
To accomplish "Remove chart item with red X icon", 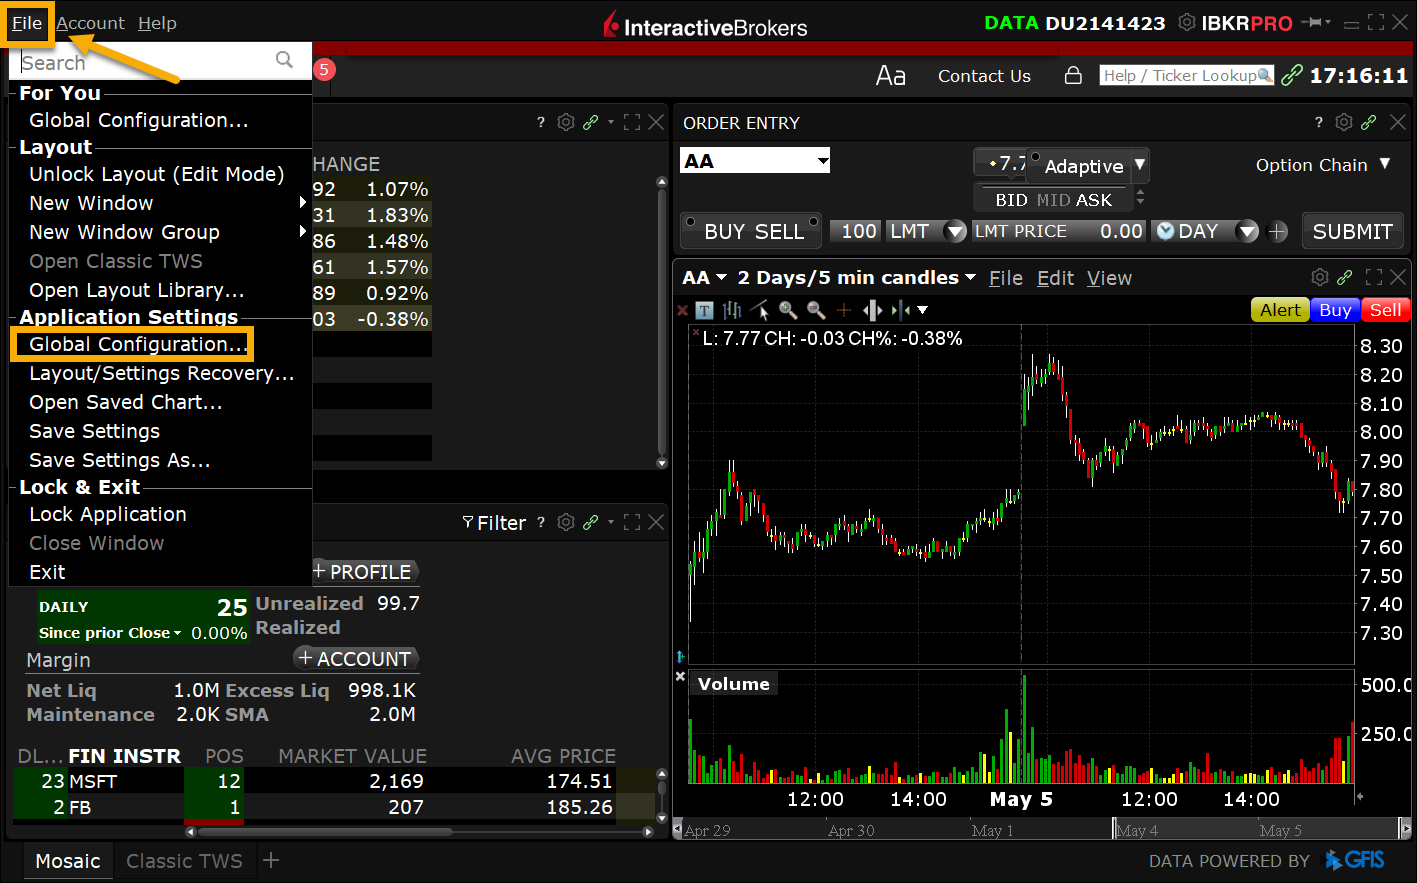I will coord(683,311).
